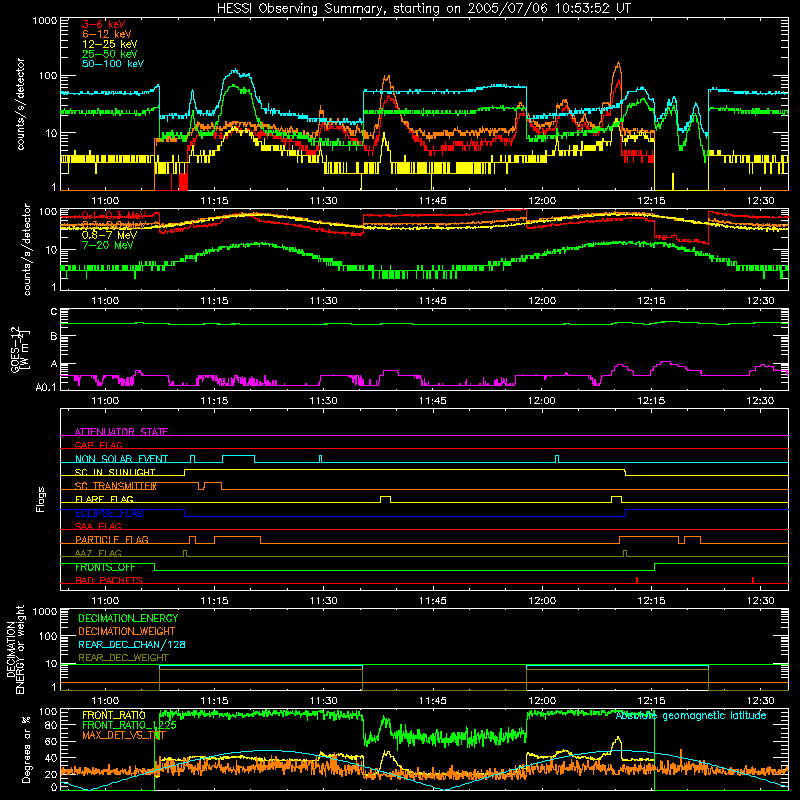Screen dimensions: 800x800
Task: Click the 6-12 keV legend label
Action: point(107,34)
